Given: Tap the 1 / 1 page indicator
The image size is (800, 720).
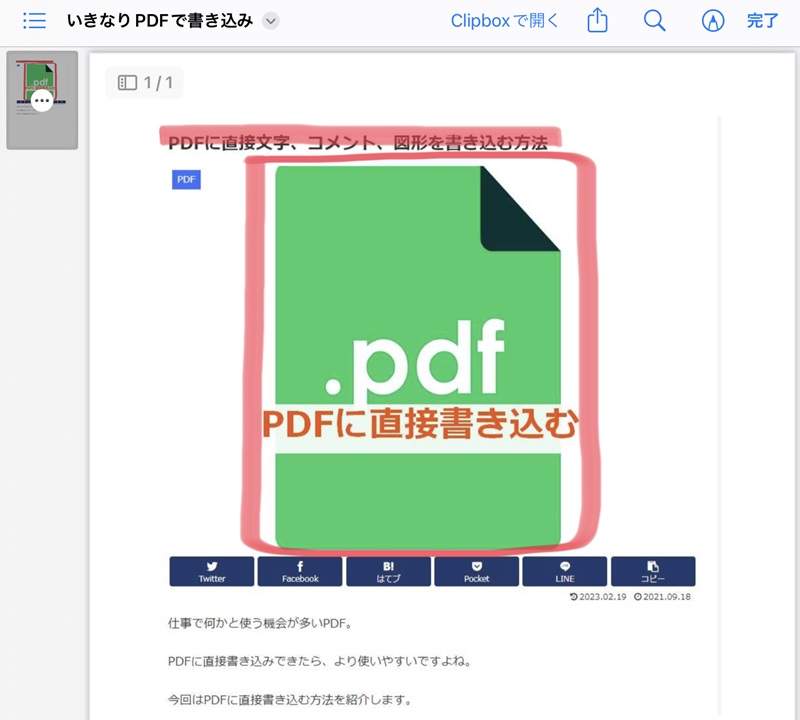Looking at the screenshot, I should pos(145,83).
